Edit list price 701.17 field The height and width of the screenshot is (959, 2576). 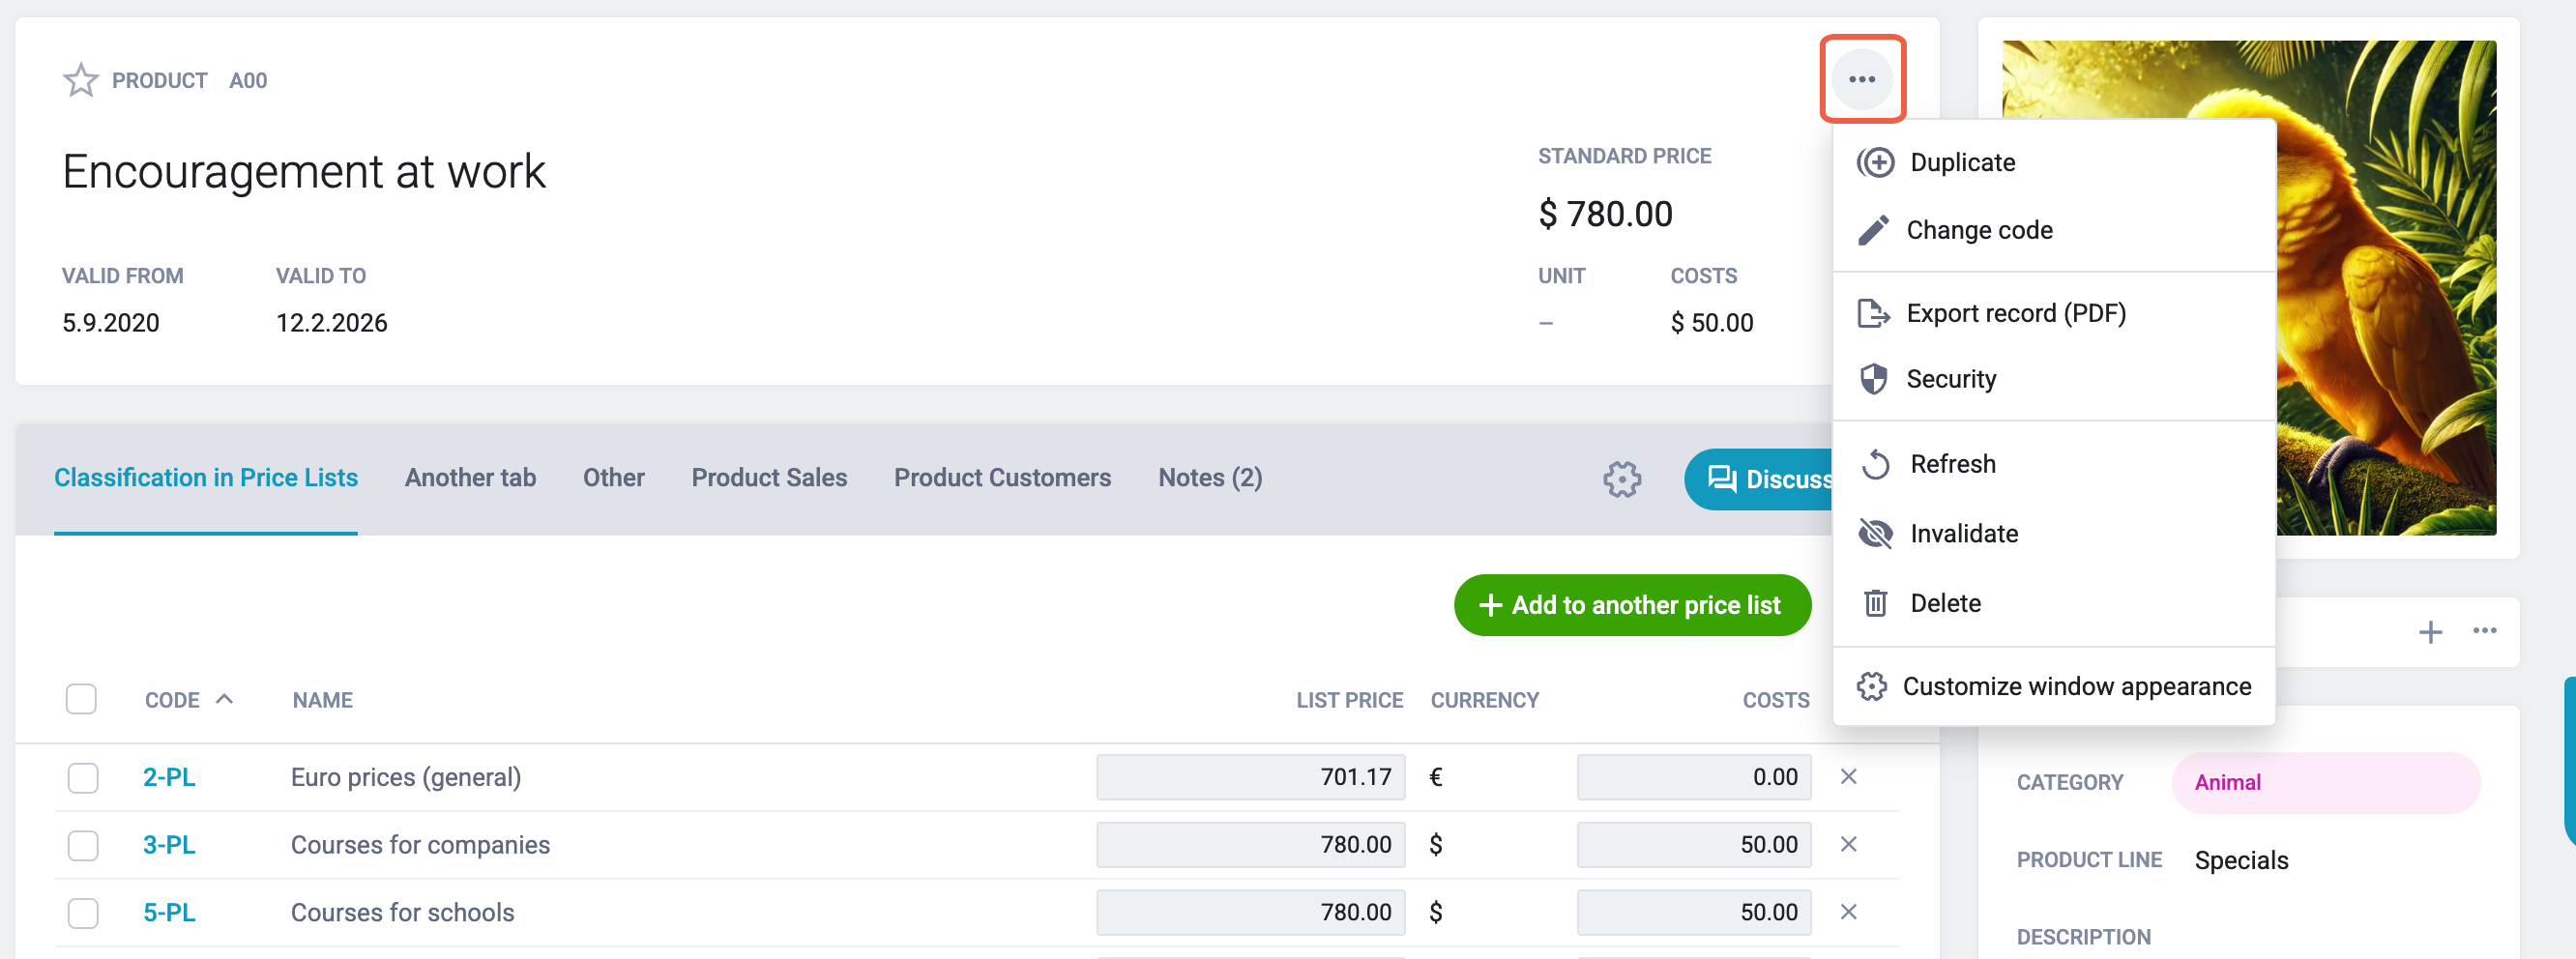point(1250,777)
